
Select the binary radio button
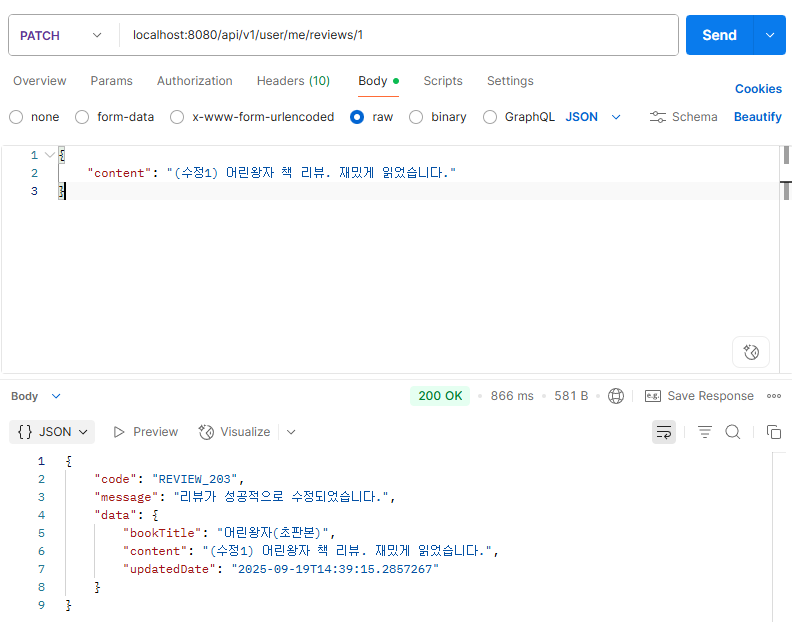coord(416,117)
